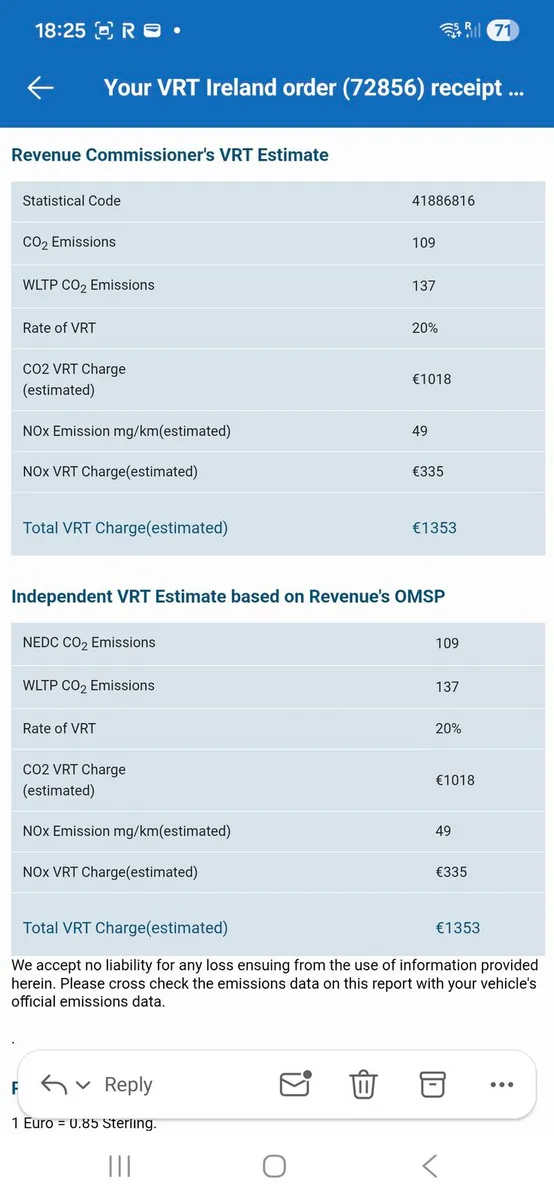
Task: Archive the email with the box icon
Action: point(432,1084)
